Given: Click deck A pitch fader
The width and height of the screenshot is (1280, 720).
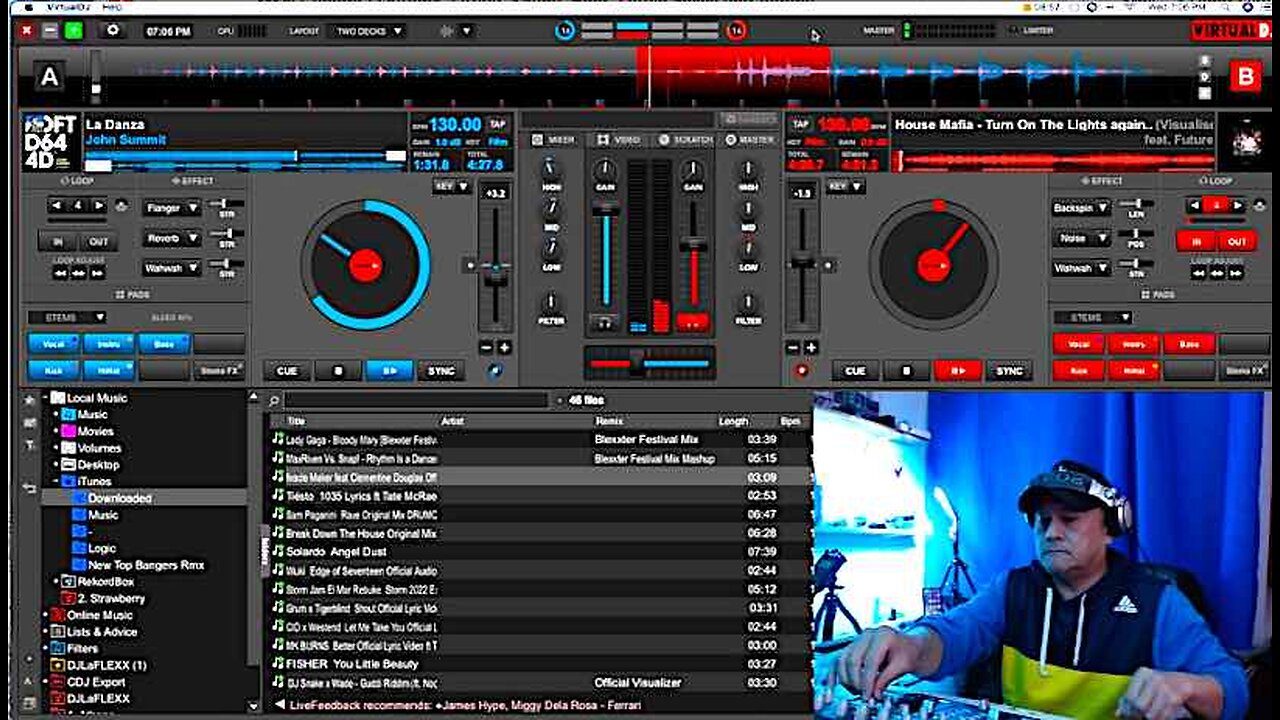Looking at the screenshot, I should [x=495, y=266].
